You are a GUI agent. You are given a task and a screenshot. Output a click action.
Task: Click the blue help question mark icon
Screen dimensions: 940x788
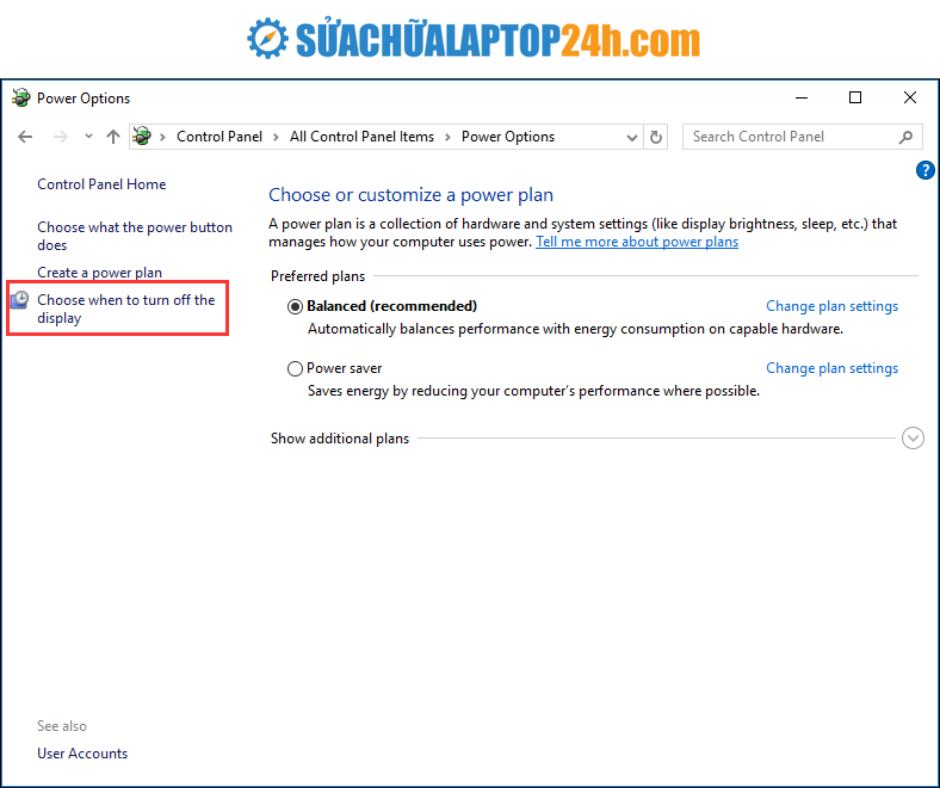coord(925,171)
